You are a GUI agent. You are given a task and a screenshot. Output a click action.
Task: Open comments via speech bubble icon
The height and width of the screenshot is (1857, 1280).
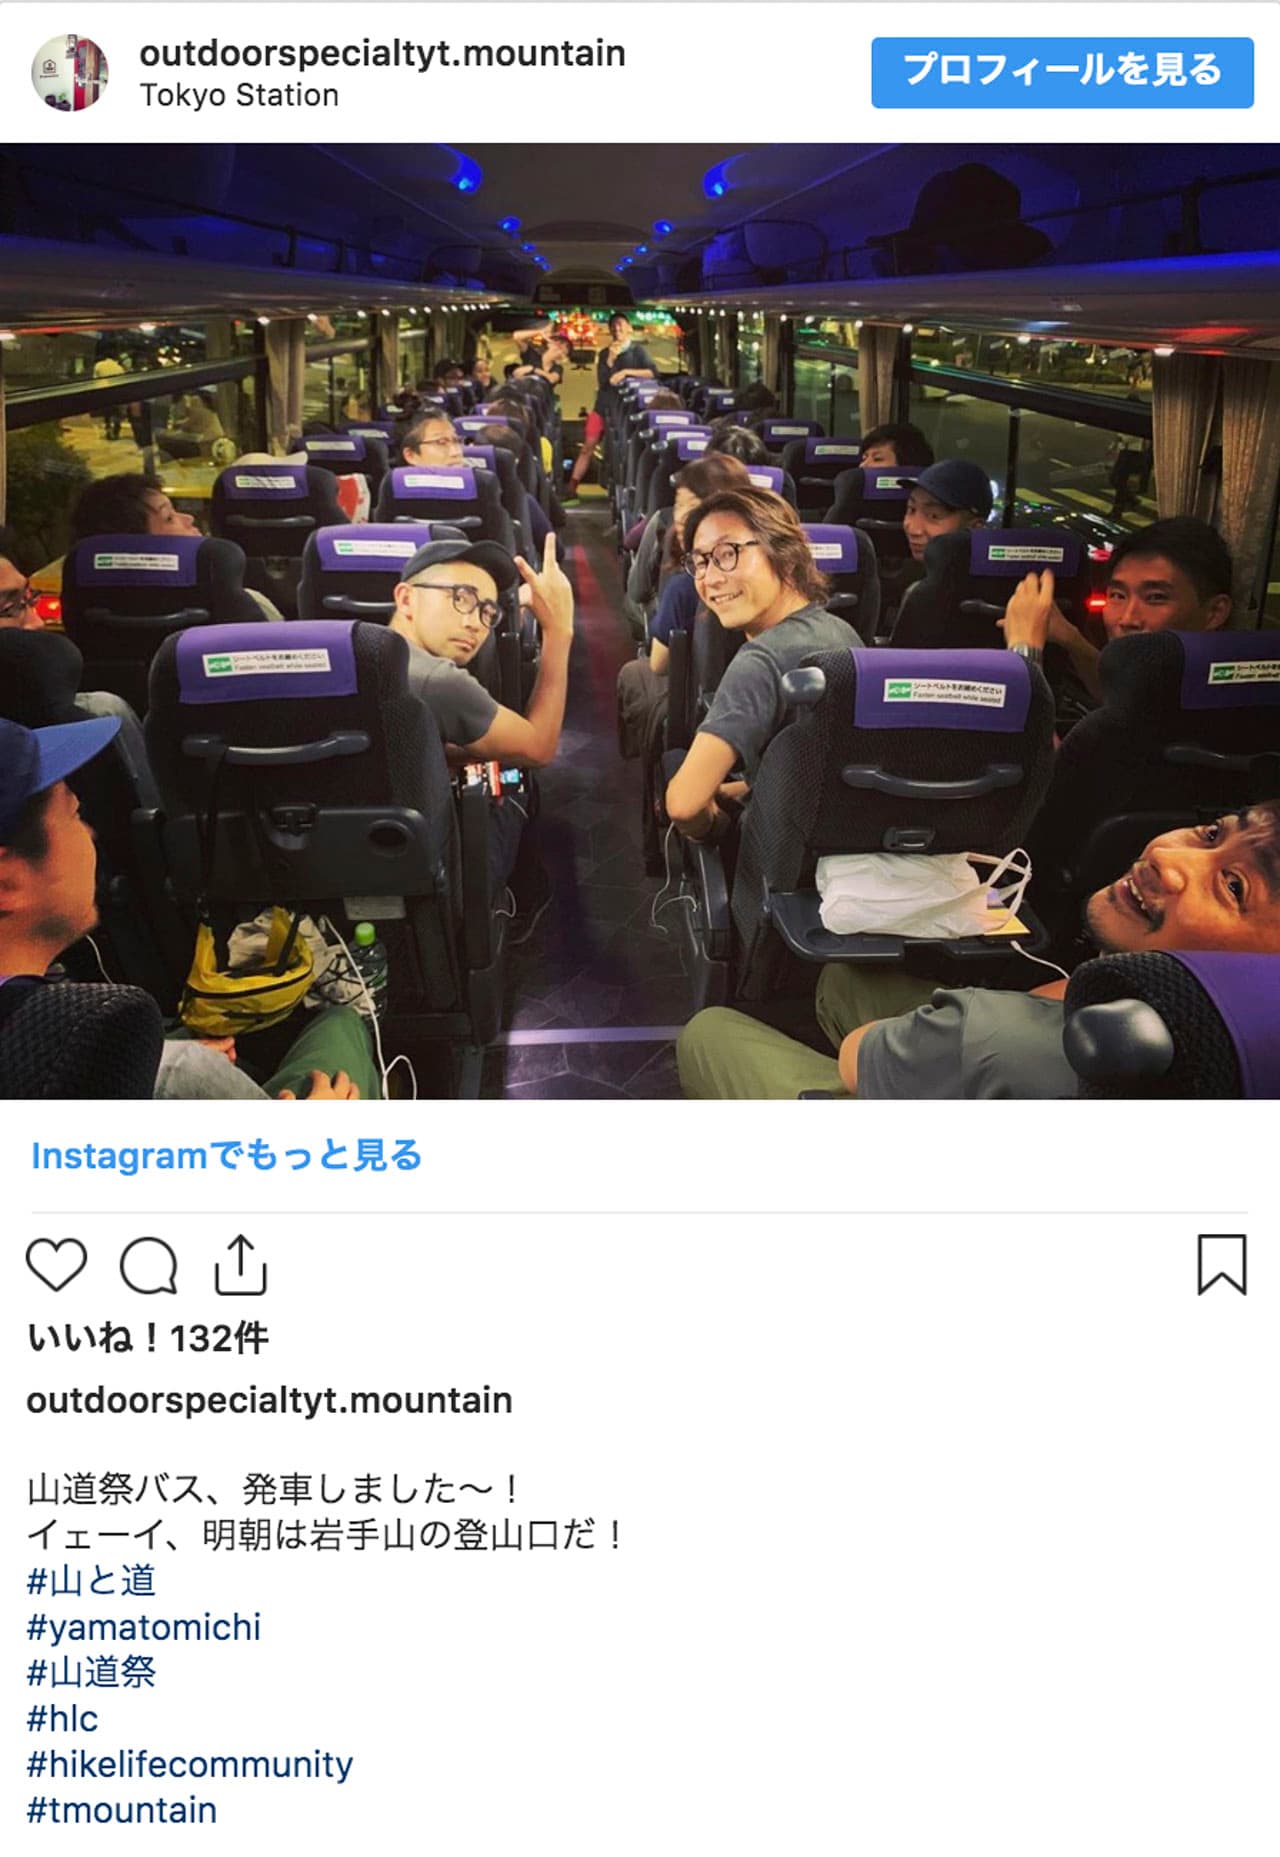coord(149,1266)
